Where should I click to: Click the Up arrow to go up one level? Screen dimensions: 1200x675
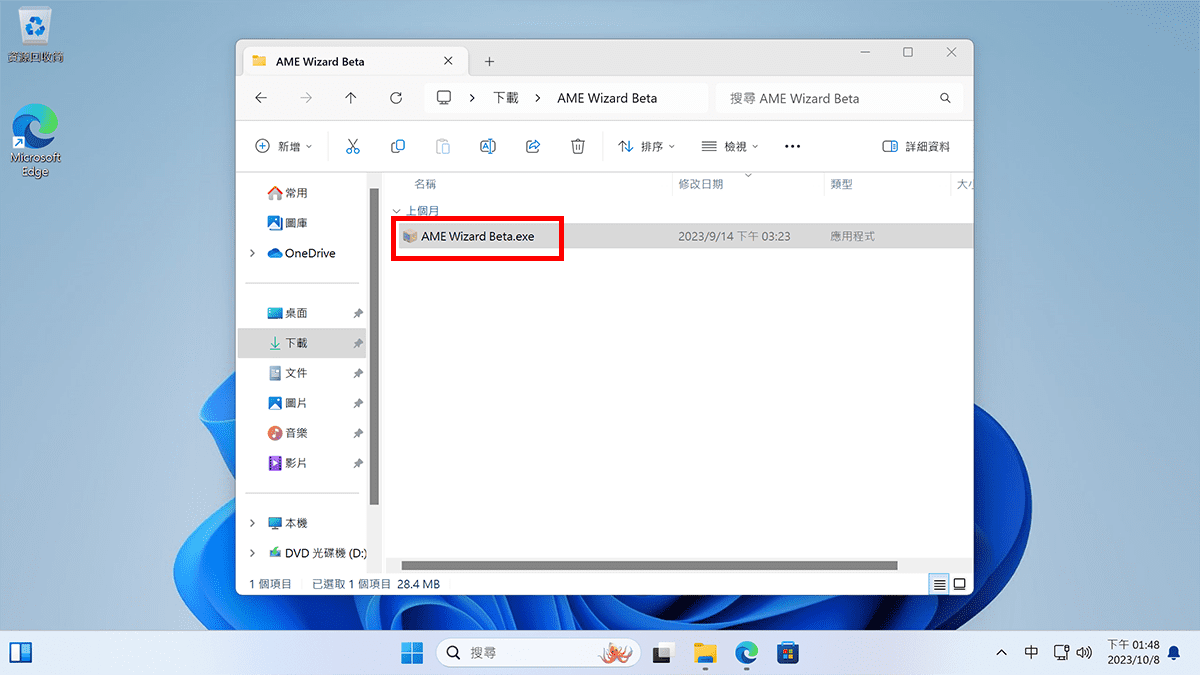coord(350,97)
